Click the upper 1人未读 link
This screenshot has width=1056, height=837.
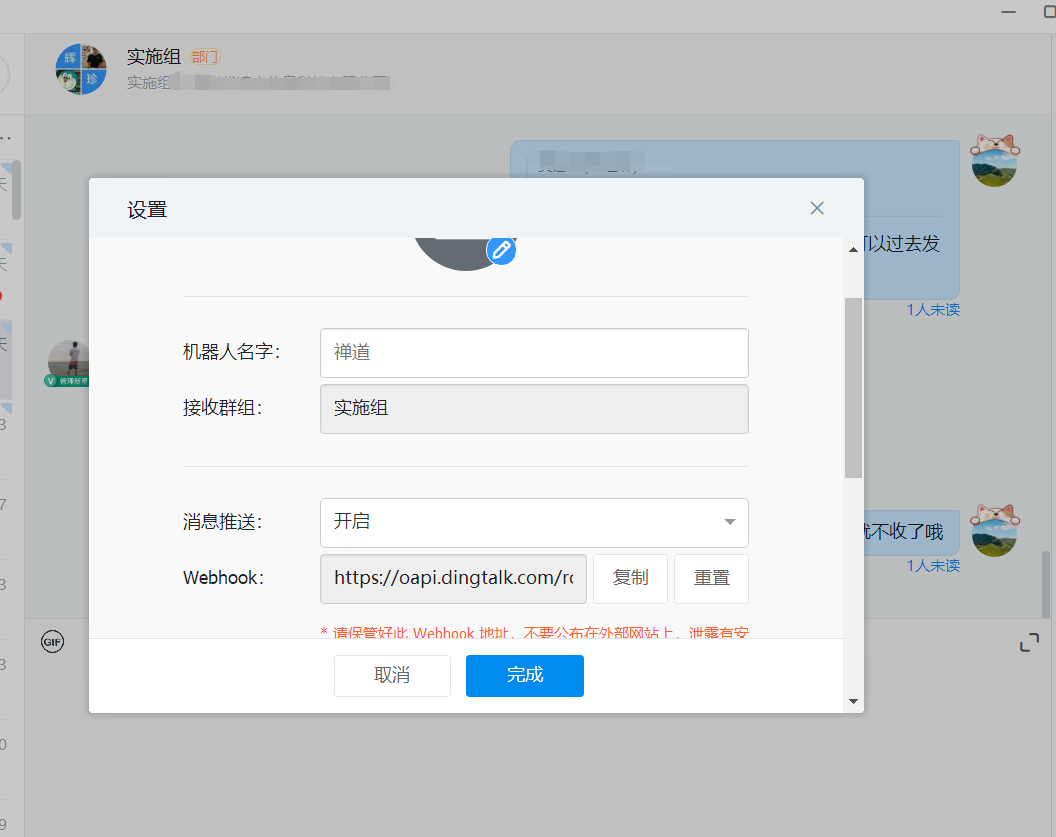click(x=933, y=310)
